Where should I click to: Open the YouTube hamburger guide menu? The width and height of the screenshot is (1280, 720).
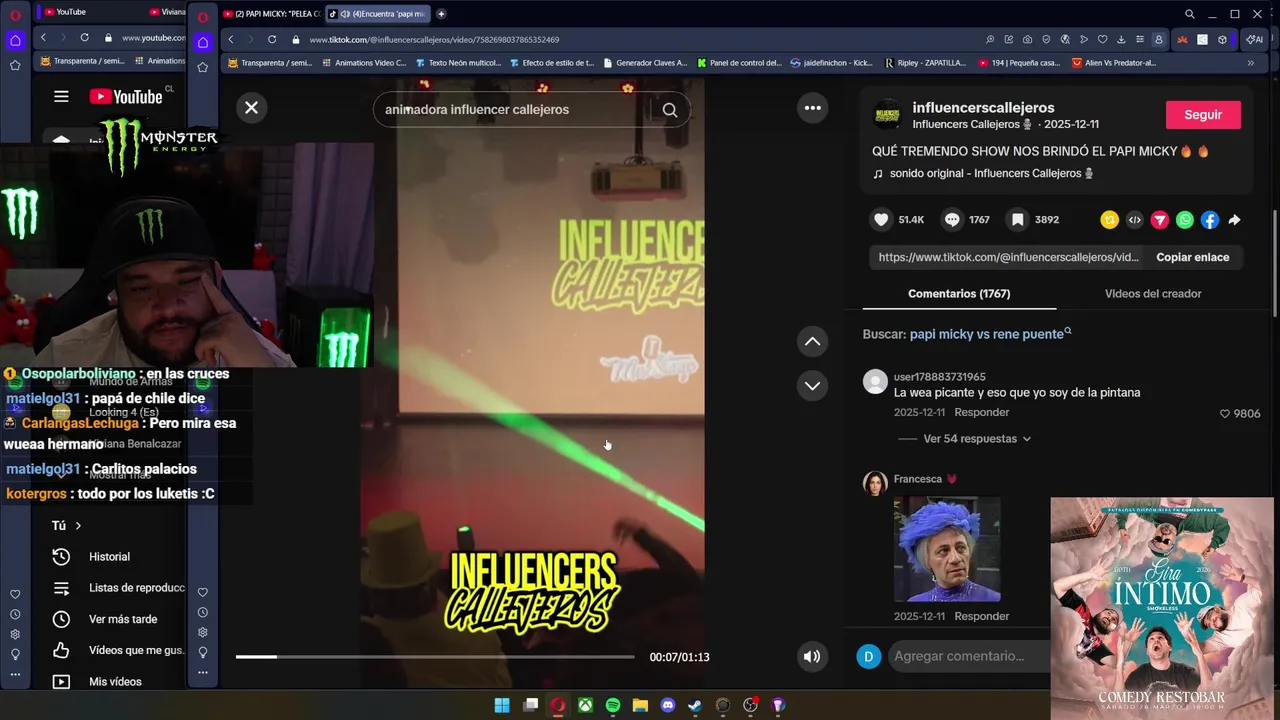(x=61, y=97)
